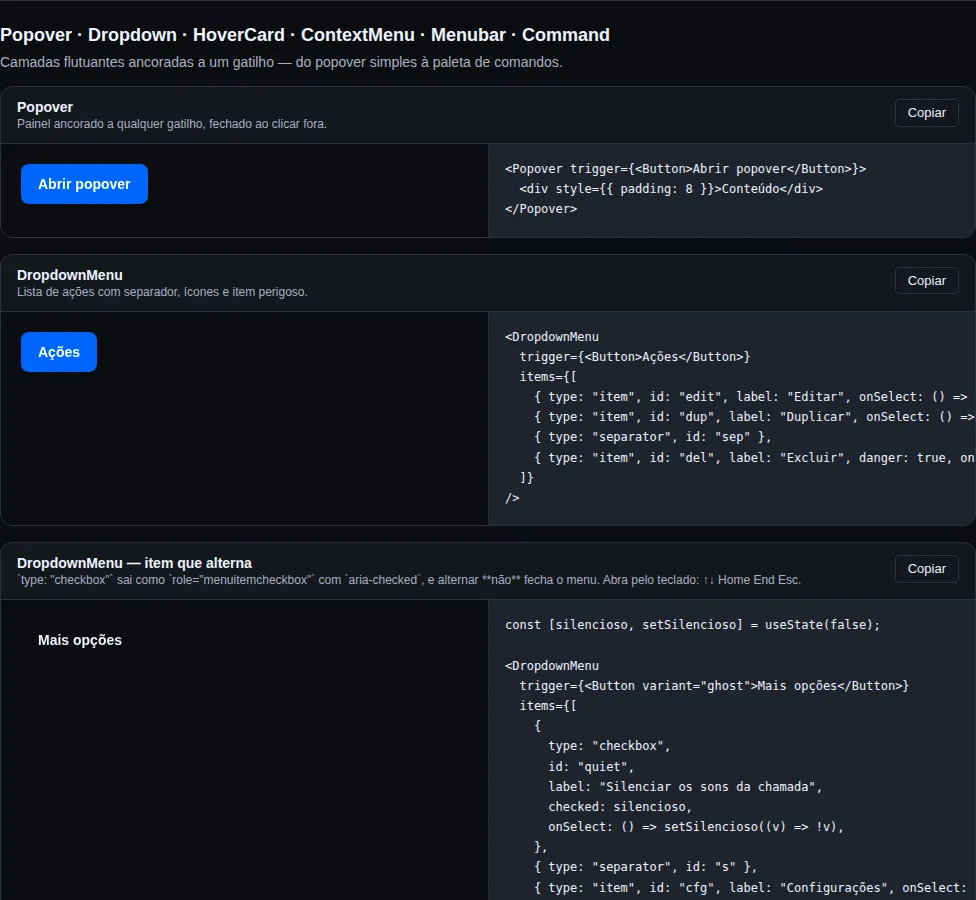Click the Abrir popover button
This screenshot has width=976, height=900.
84,184
